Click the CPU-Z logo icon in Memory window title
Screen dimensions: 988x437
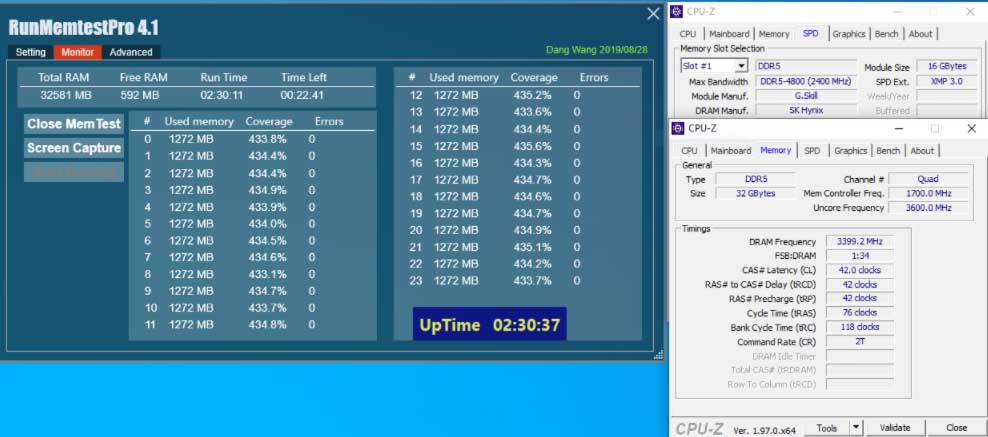677,128
